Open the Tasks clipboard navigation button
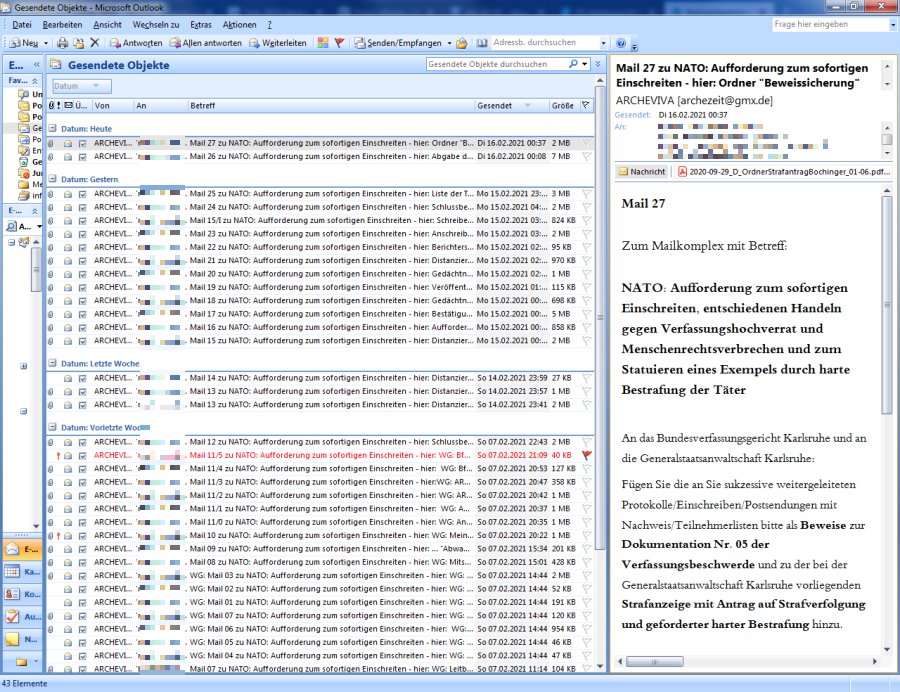This screenshot has width=900, height=692. (x=22, y=617)
